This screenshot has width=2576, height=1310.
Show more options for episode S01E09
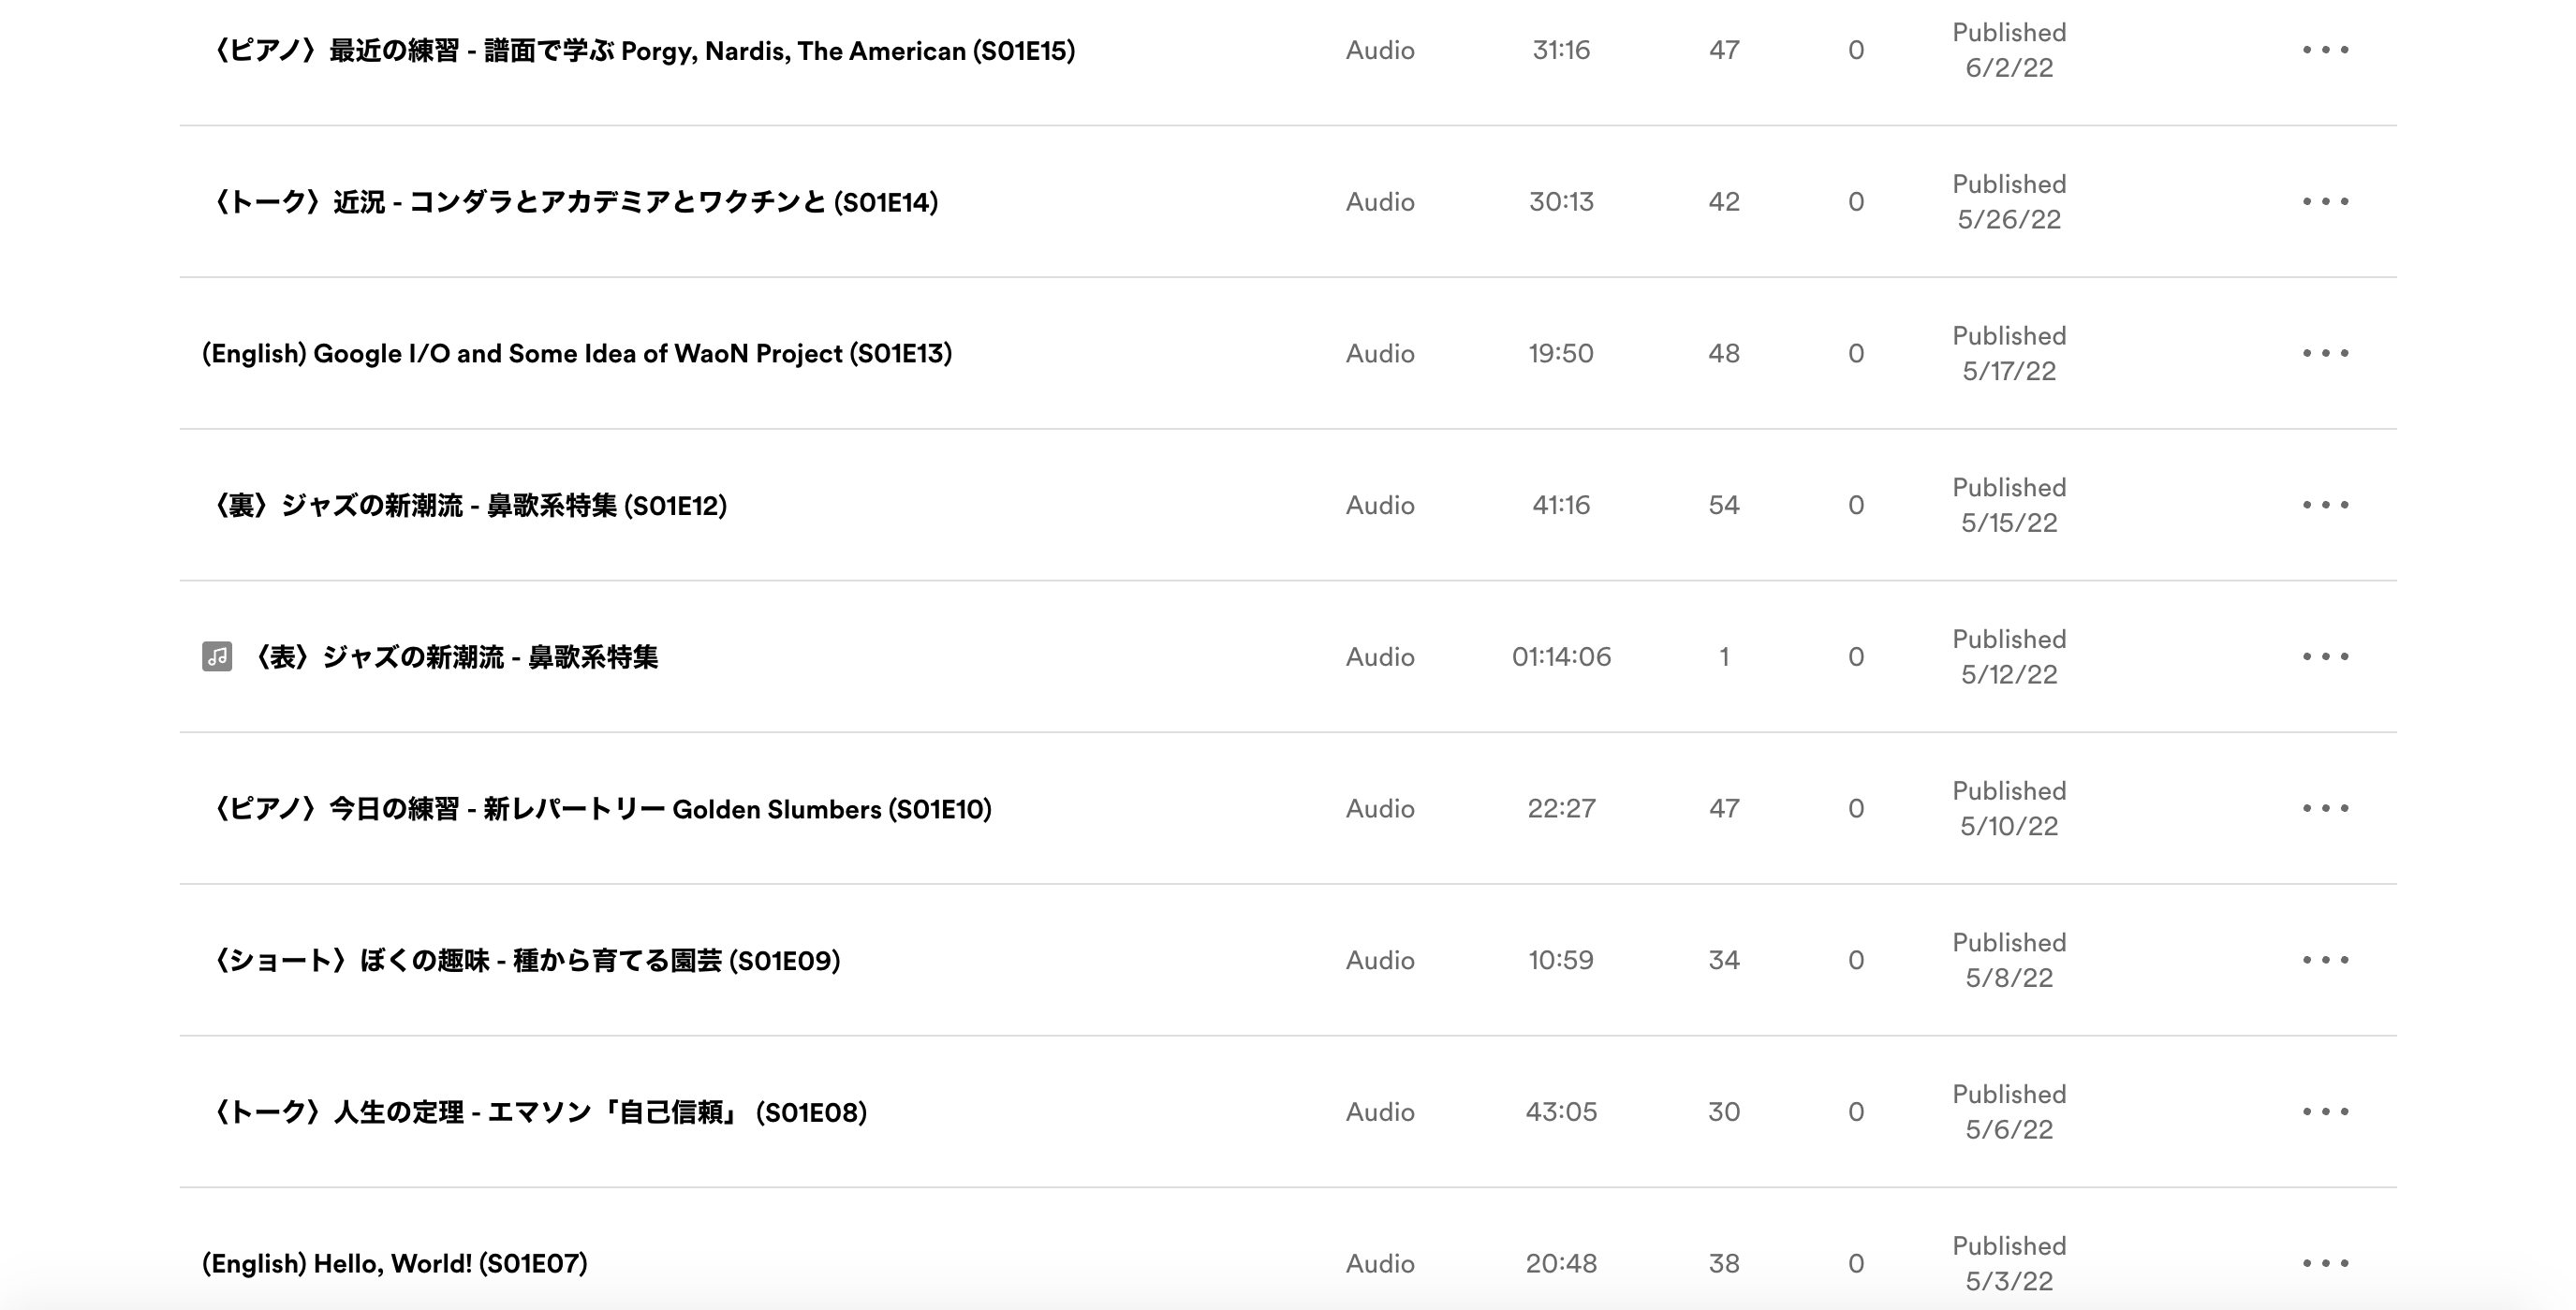coord(2325,960)
